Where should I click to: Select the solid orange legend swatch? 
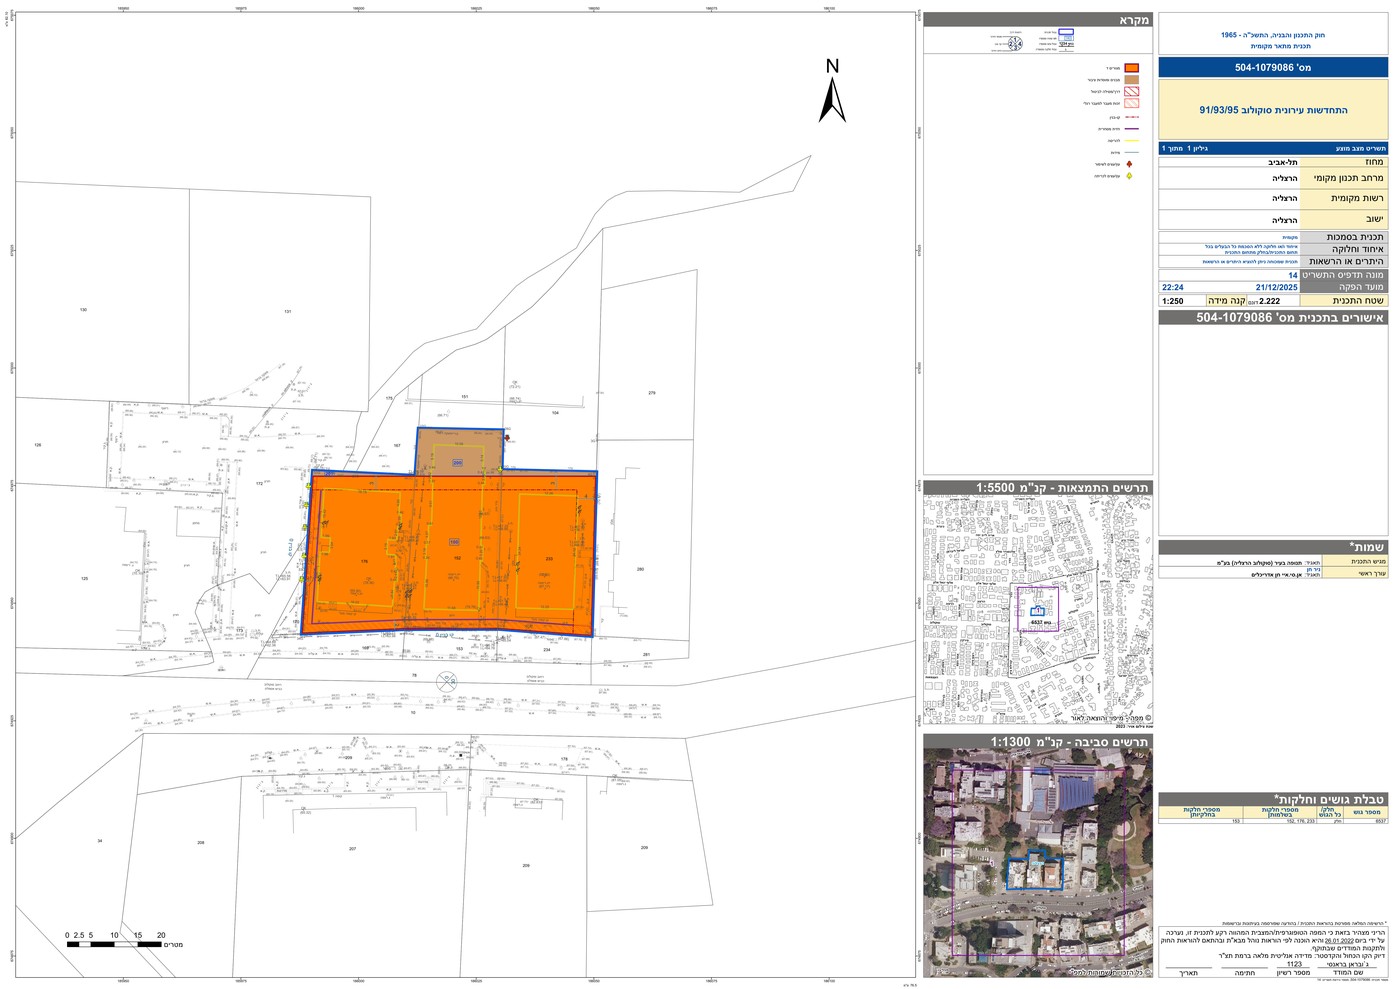tap(1131, 68)
